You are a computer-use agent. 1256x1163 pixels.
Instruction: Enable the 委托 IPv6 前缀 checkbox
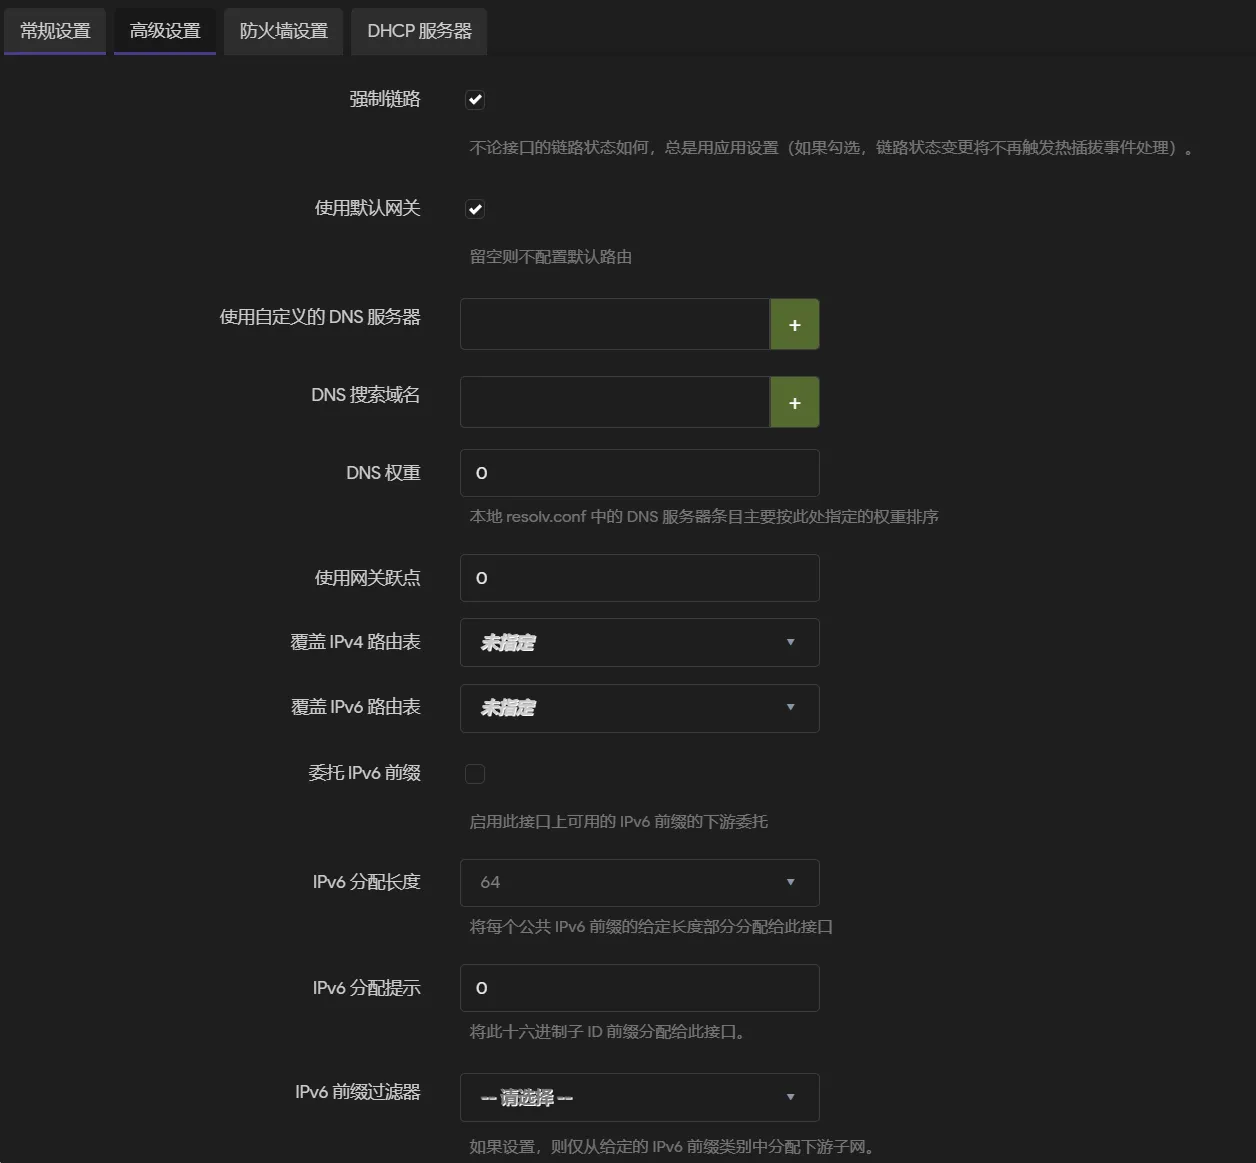475,774
